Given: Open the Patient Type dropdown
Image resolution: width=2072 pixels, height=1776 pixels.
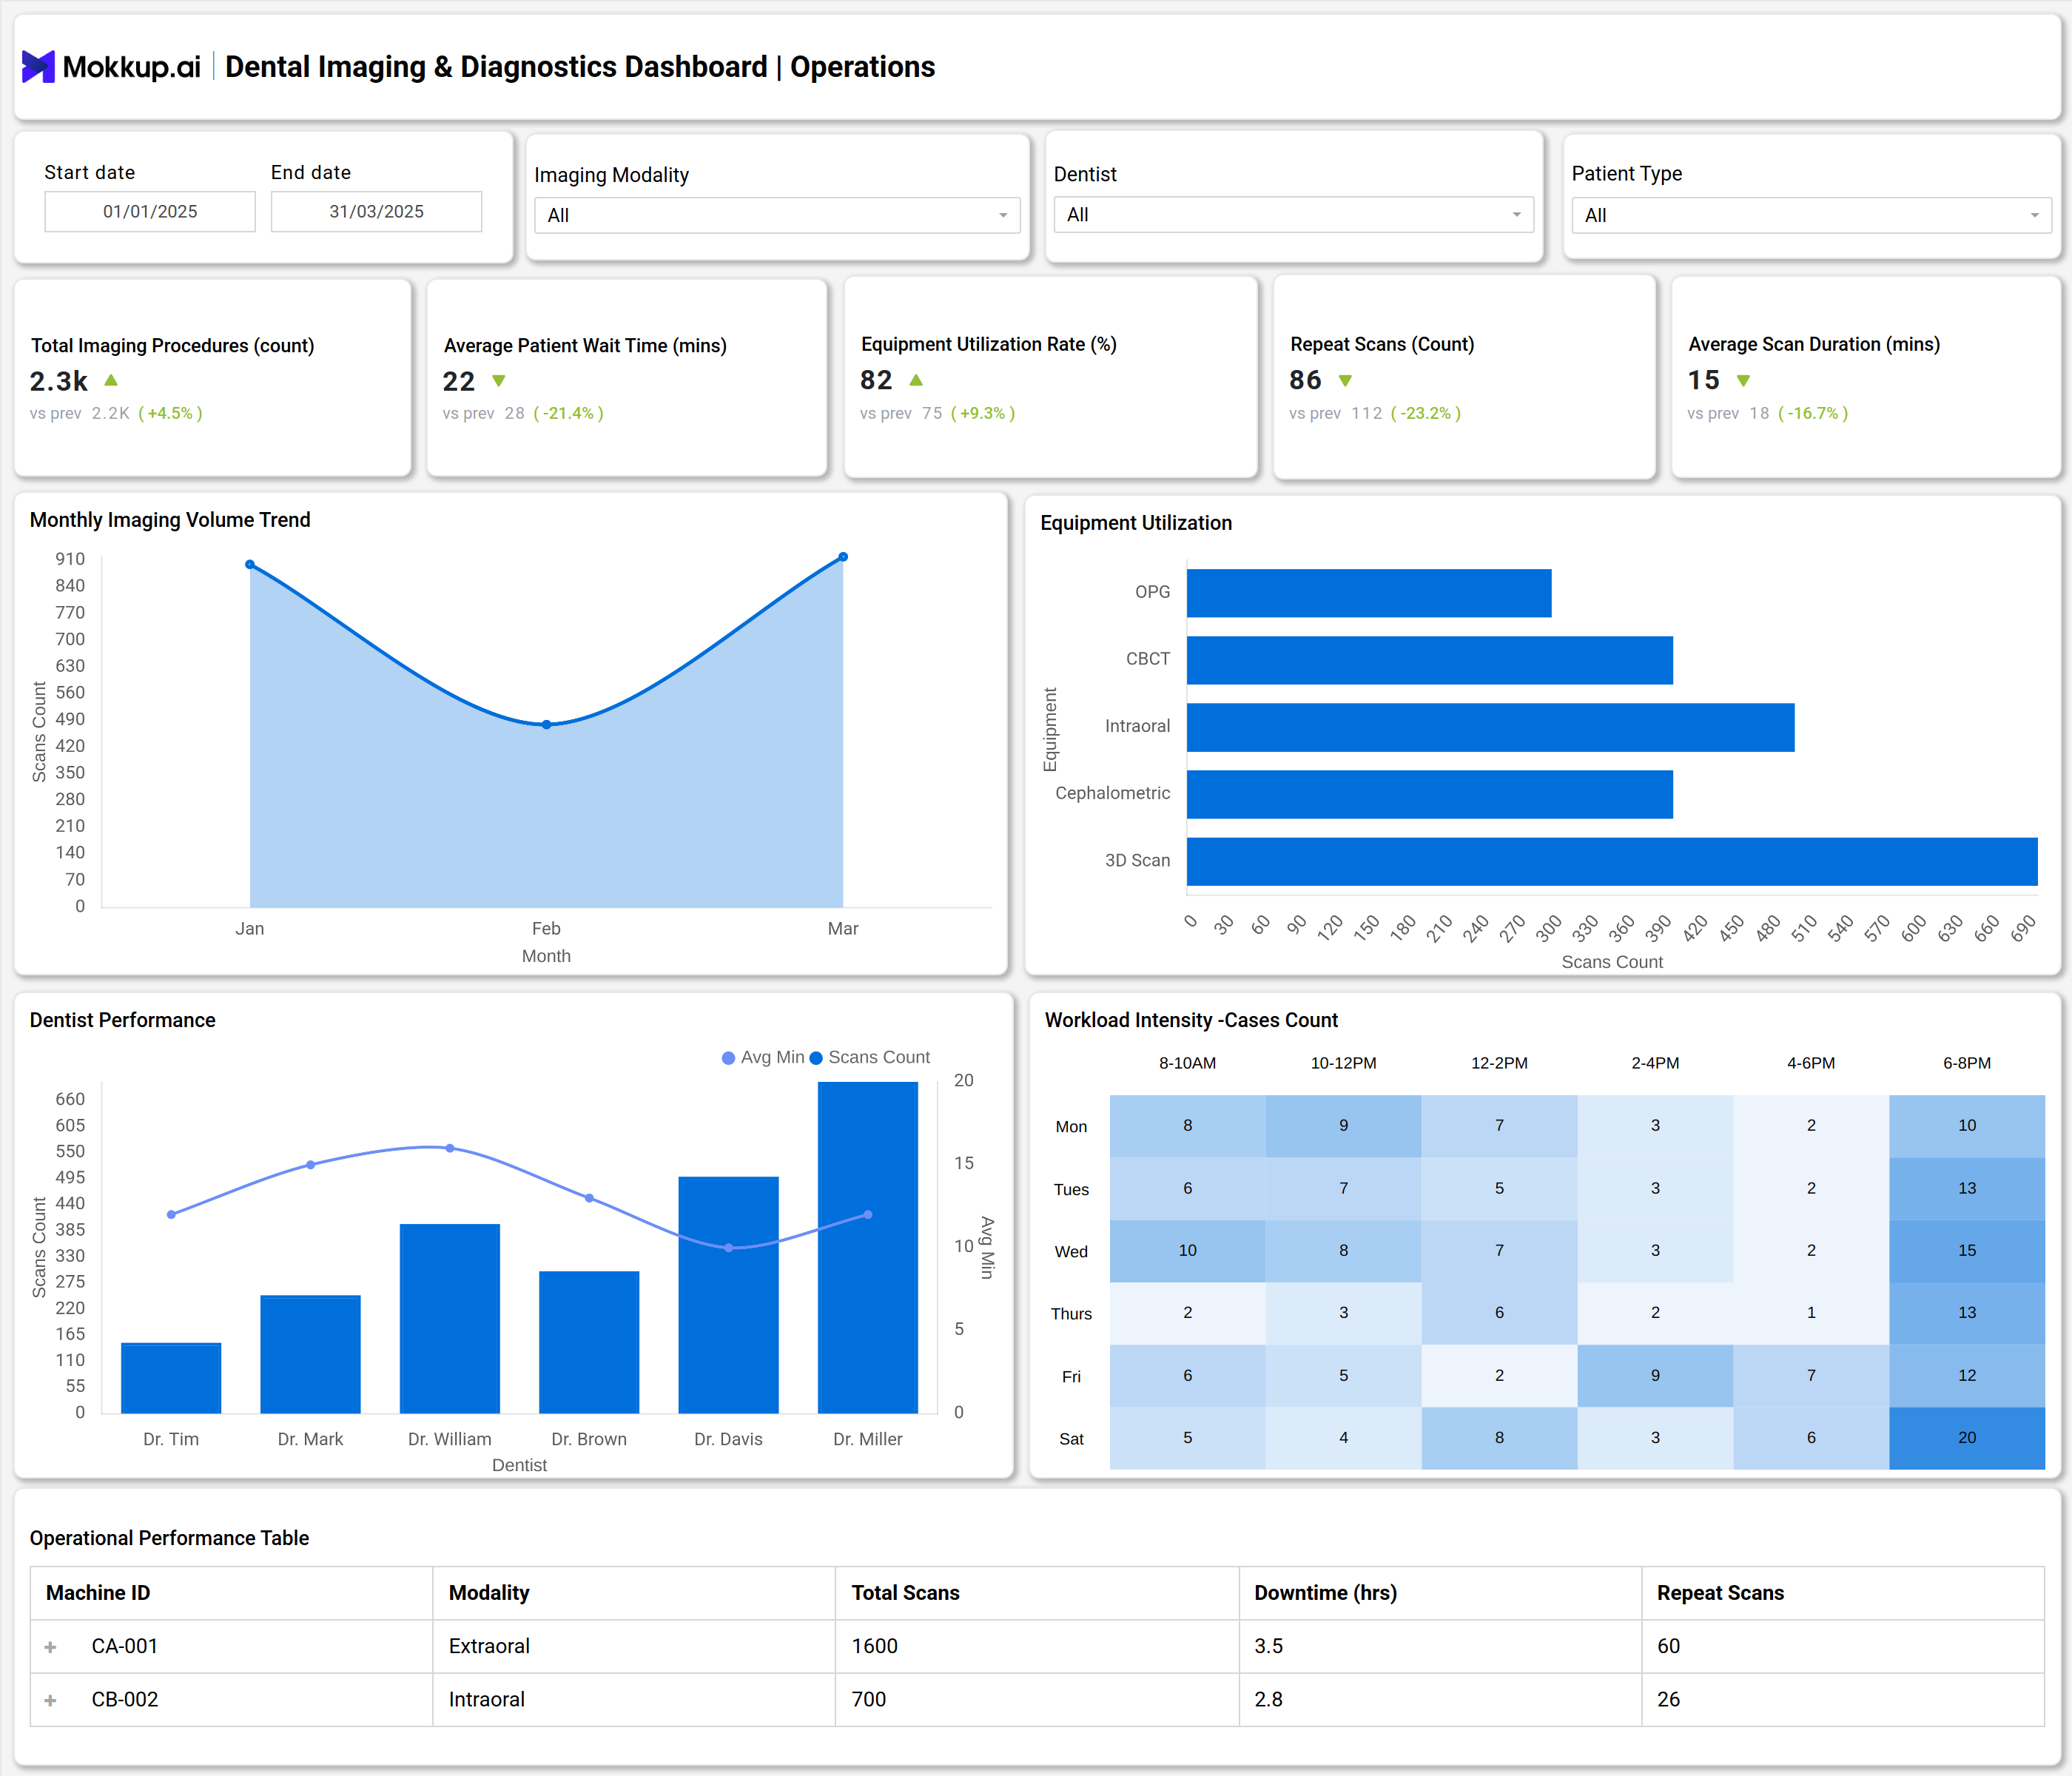Looking at the screenshot, I should (x=1811, y=215).
